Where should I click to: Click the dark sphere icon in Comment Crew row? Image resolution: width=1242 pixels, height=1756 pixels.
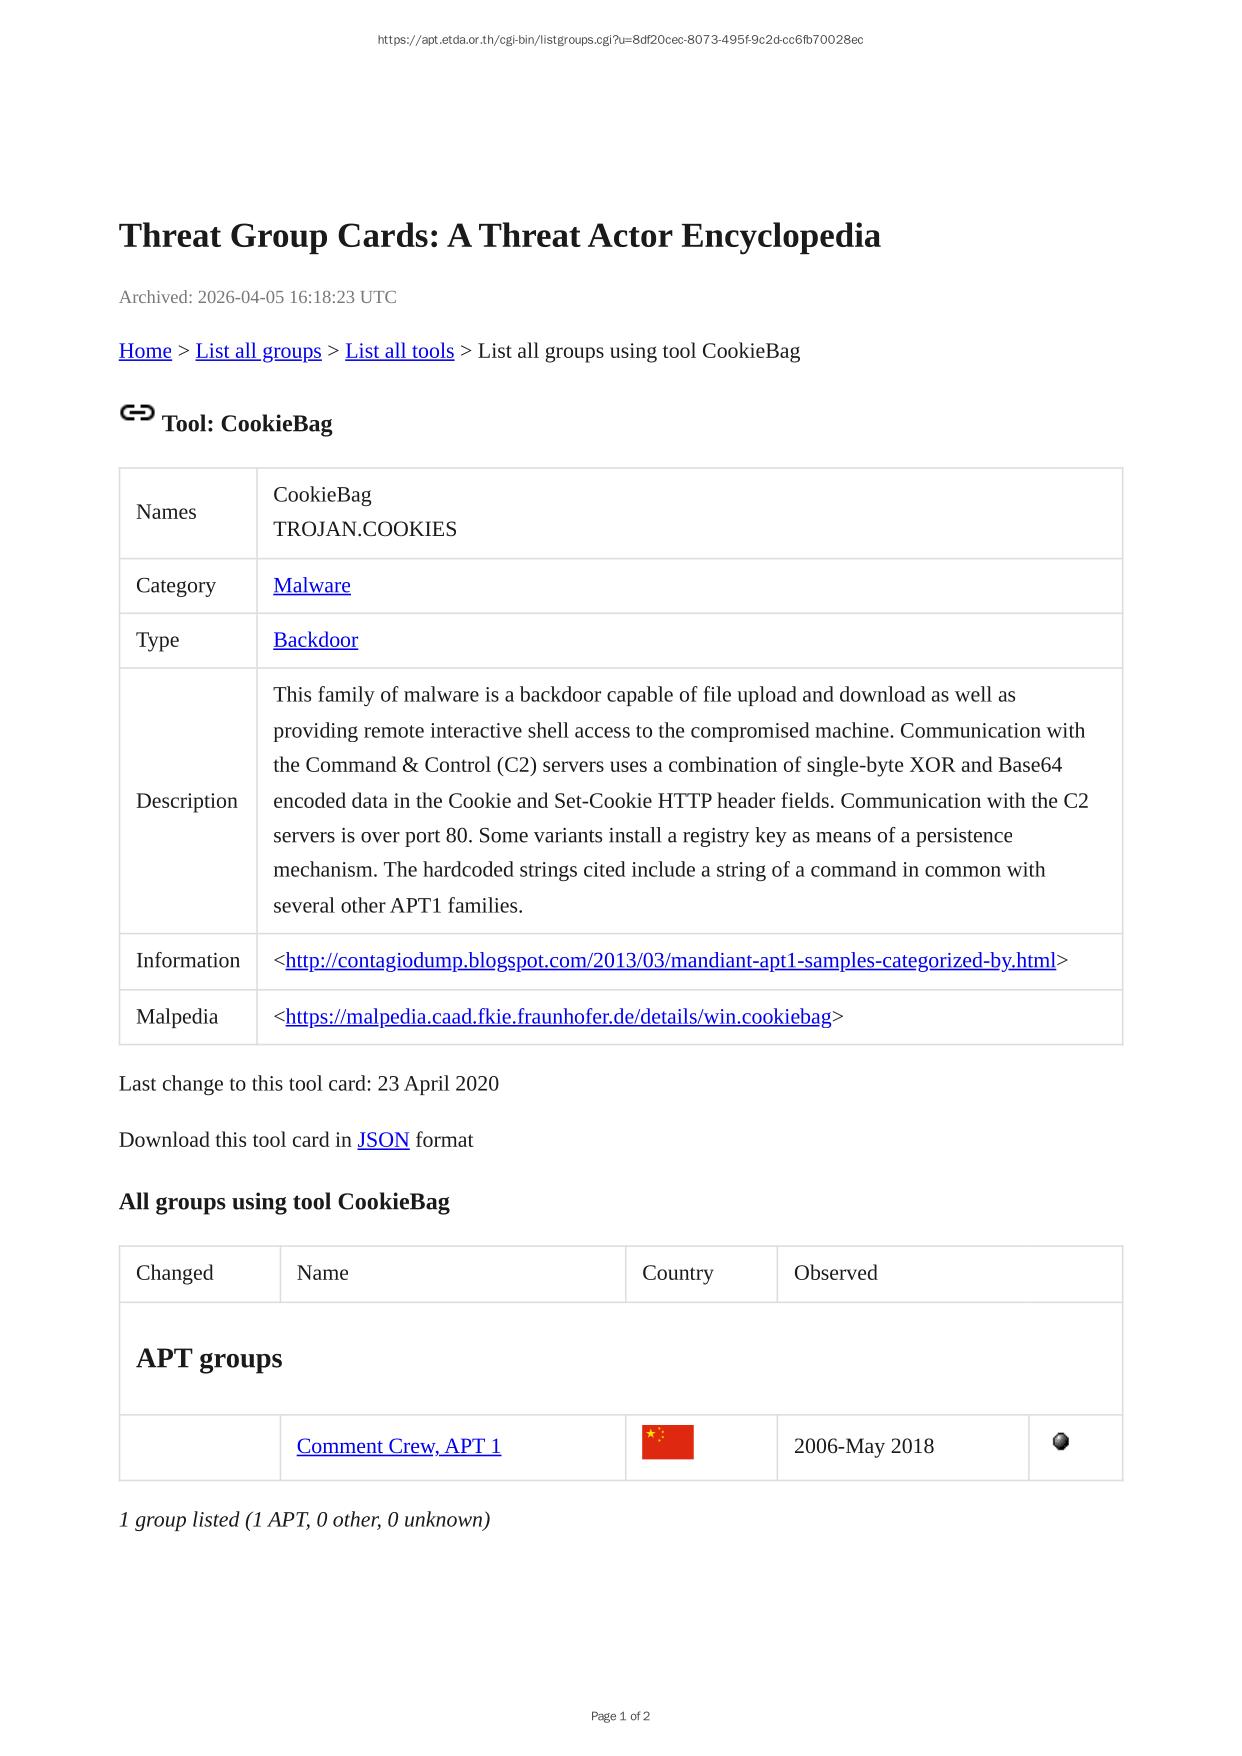pos(1061,1441)
